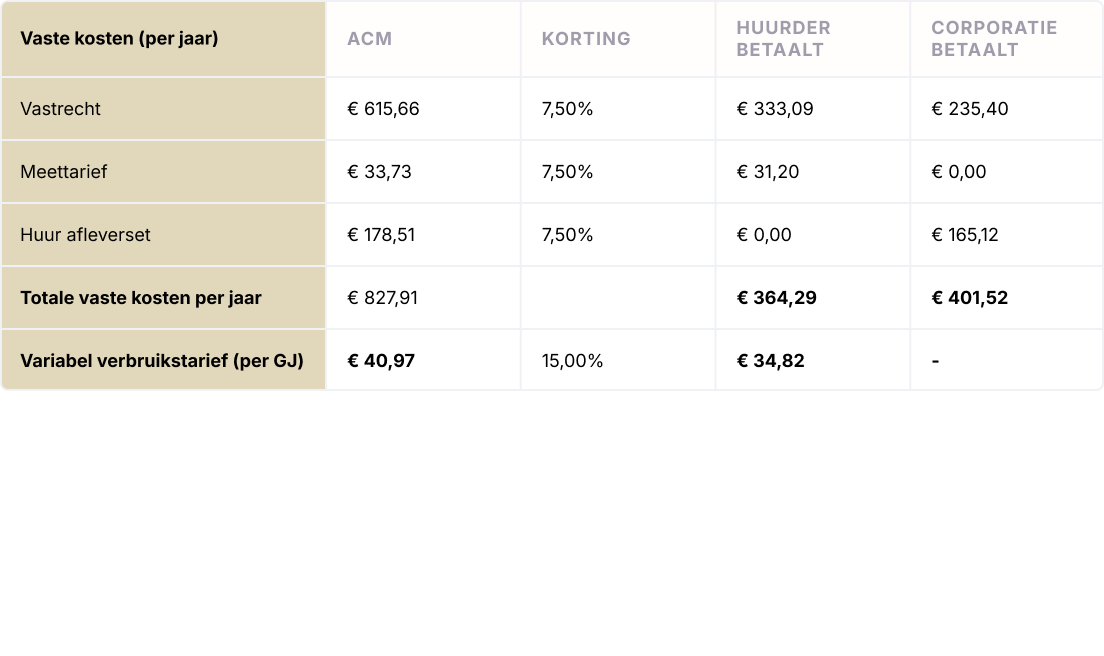Select the bold € 364,29 total
Viewport: 1104px width, 656px height.
(776, 298)
